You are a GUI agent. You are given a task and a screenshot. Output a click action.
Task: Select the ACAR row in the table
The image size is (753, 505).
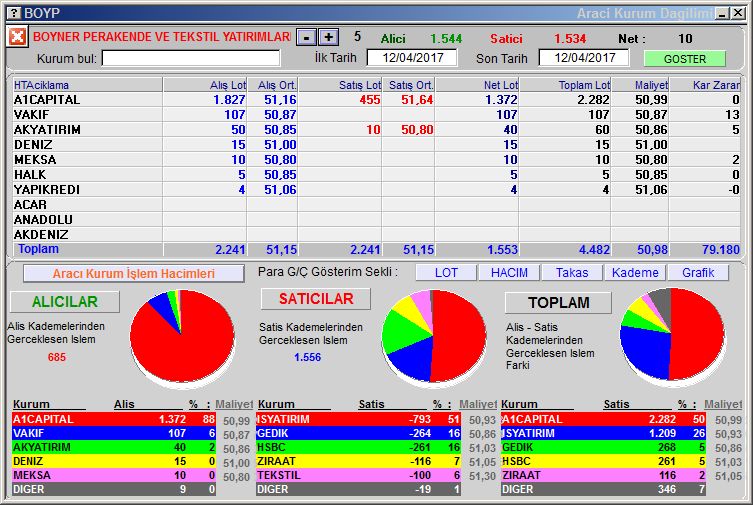pyautogui.click(x=376, y=204)
